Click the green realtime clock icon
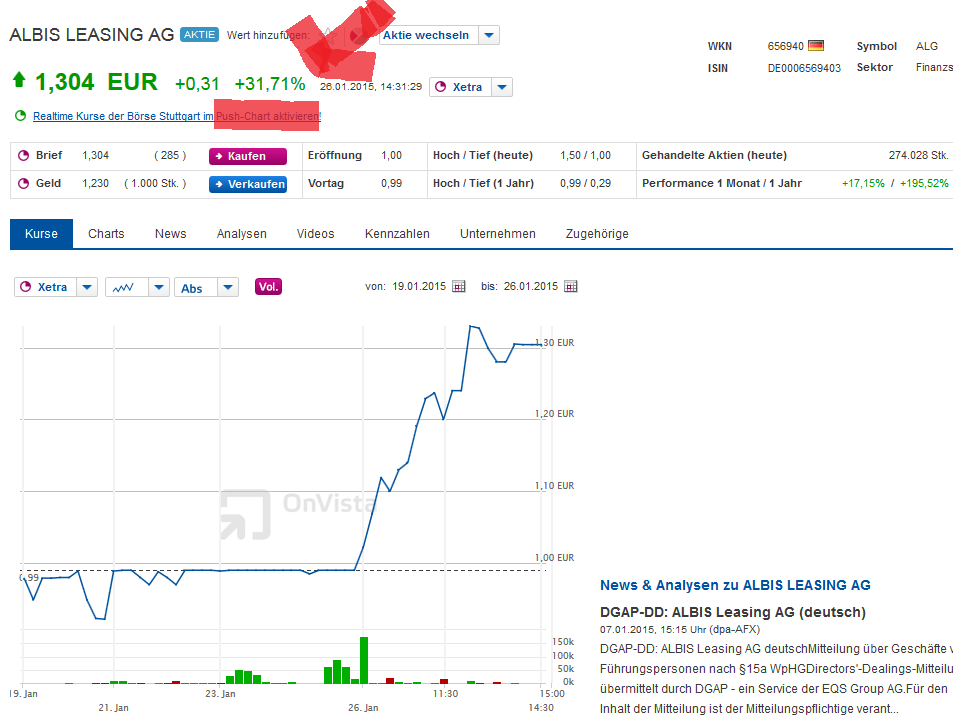Viewport: 953px width, 719px height. click(x=21, y=115)
